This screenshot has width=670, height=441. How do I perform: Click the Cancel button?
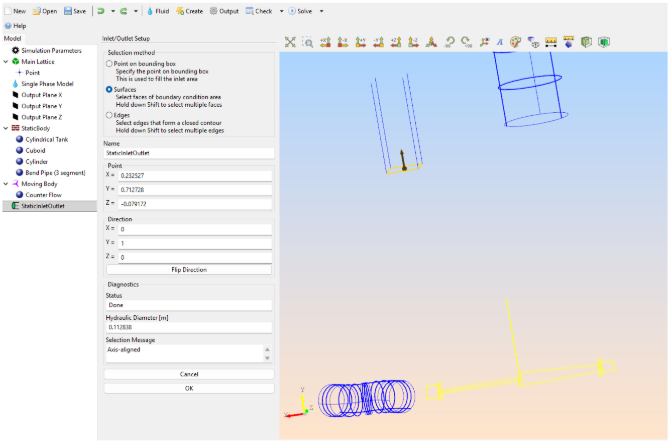[188, 374]
